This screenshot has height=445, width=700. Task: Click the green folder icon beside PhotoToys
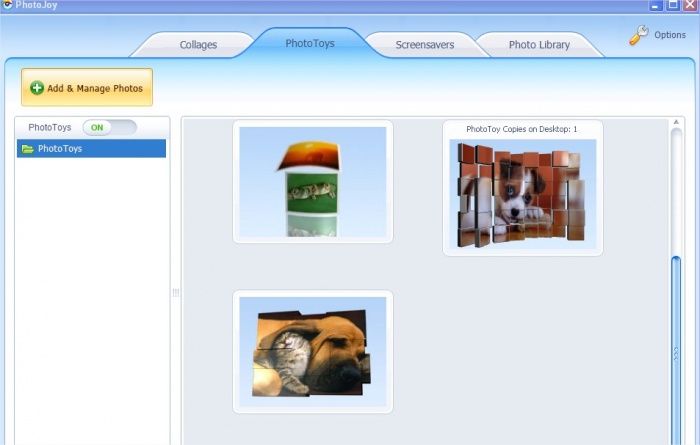28,149
